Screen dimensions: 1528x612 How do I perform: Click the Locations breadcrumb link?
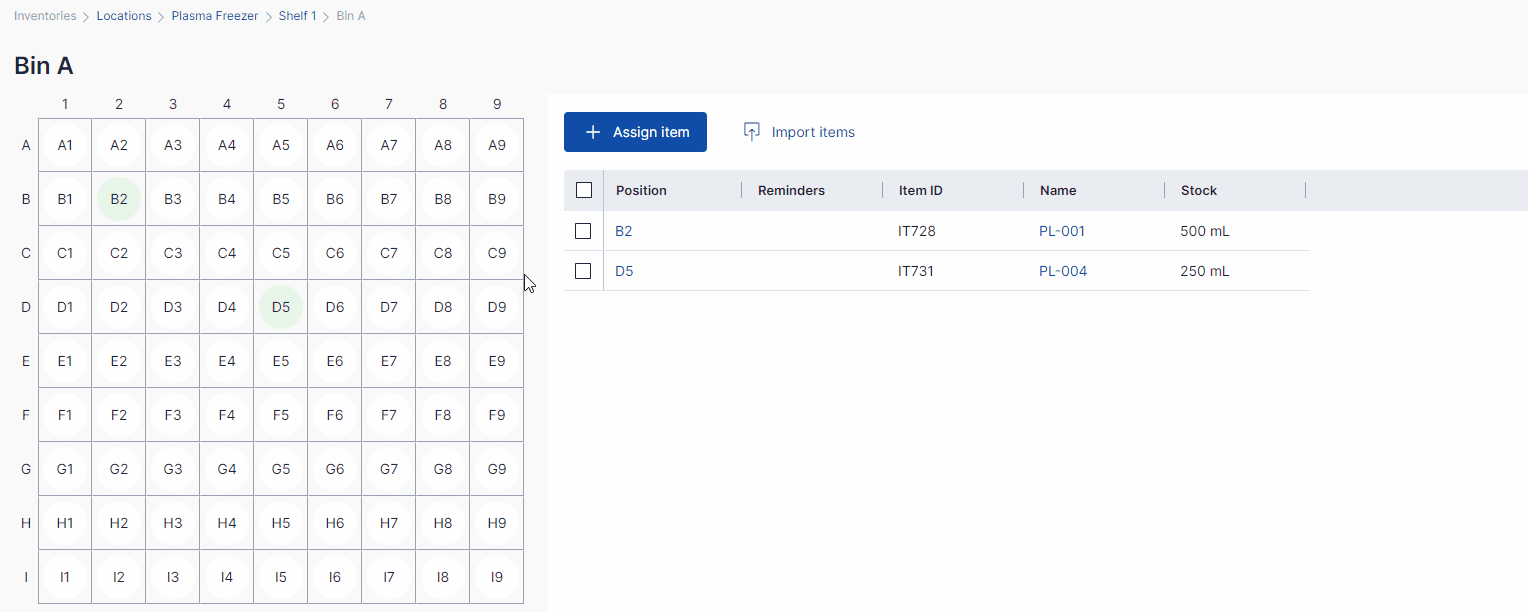[x=124, y=16]
